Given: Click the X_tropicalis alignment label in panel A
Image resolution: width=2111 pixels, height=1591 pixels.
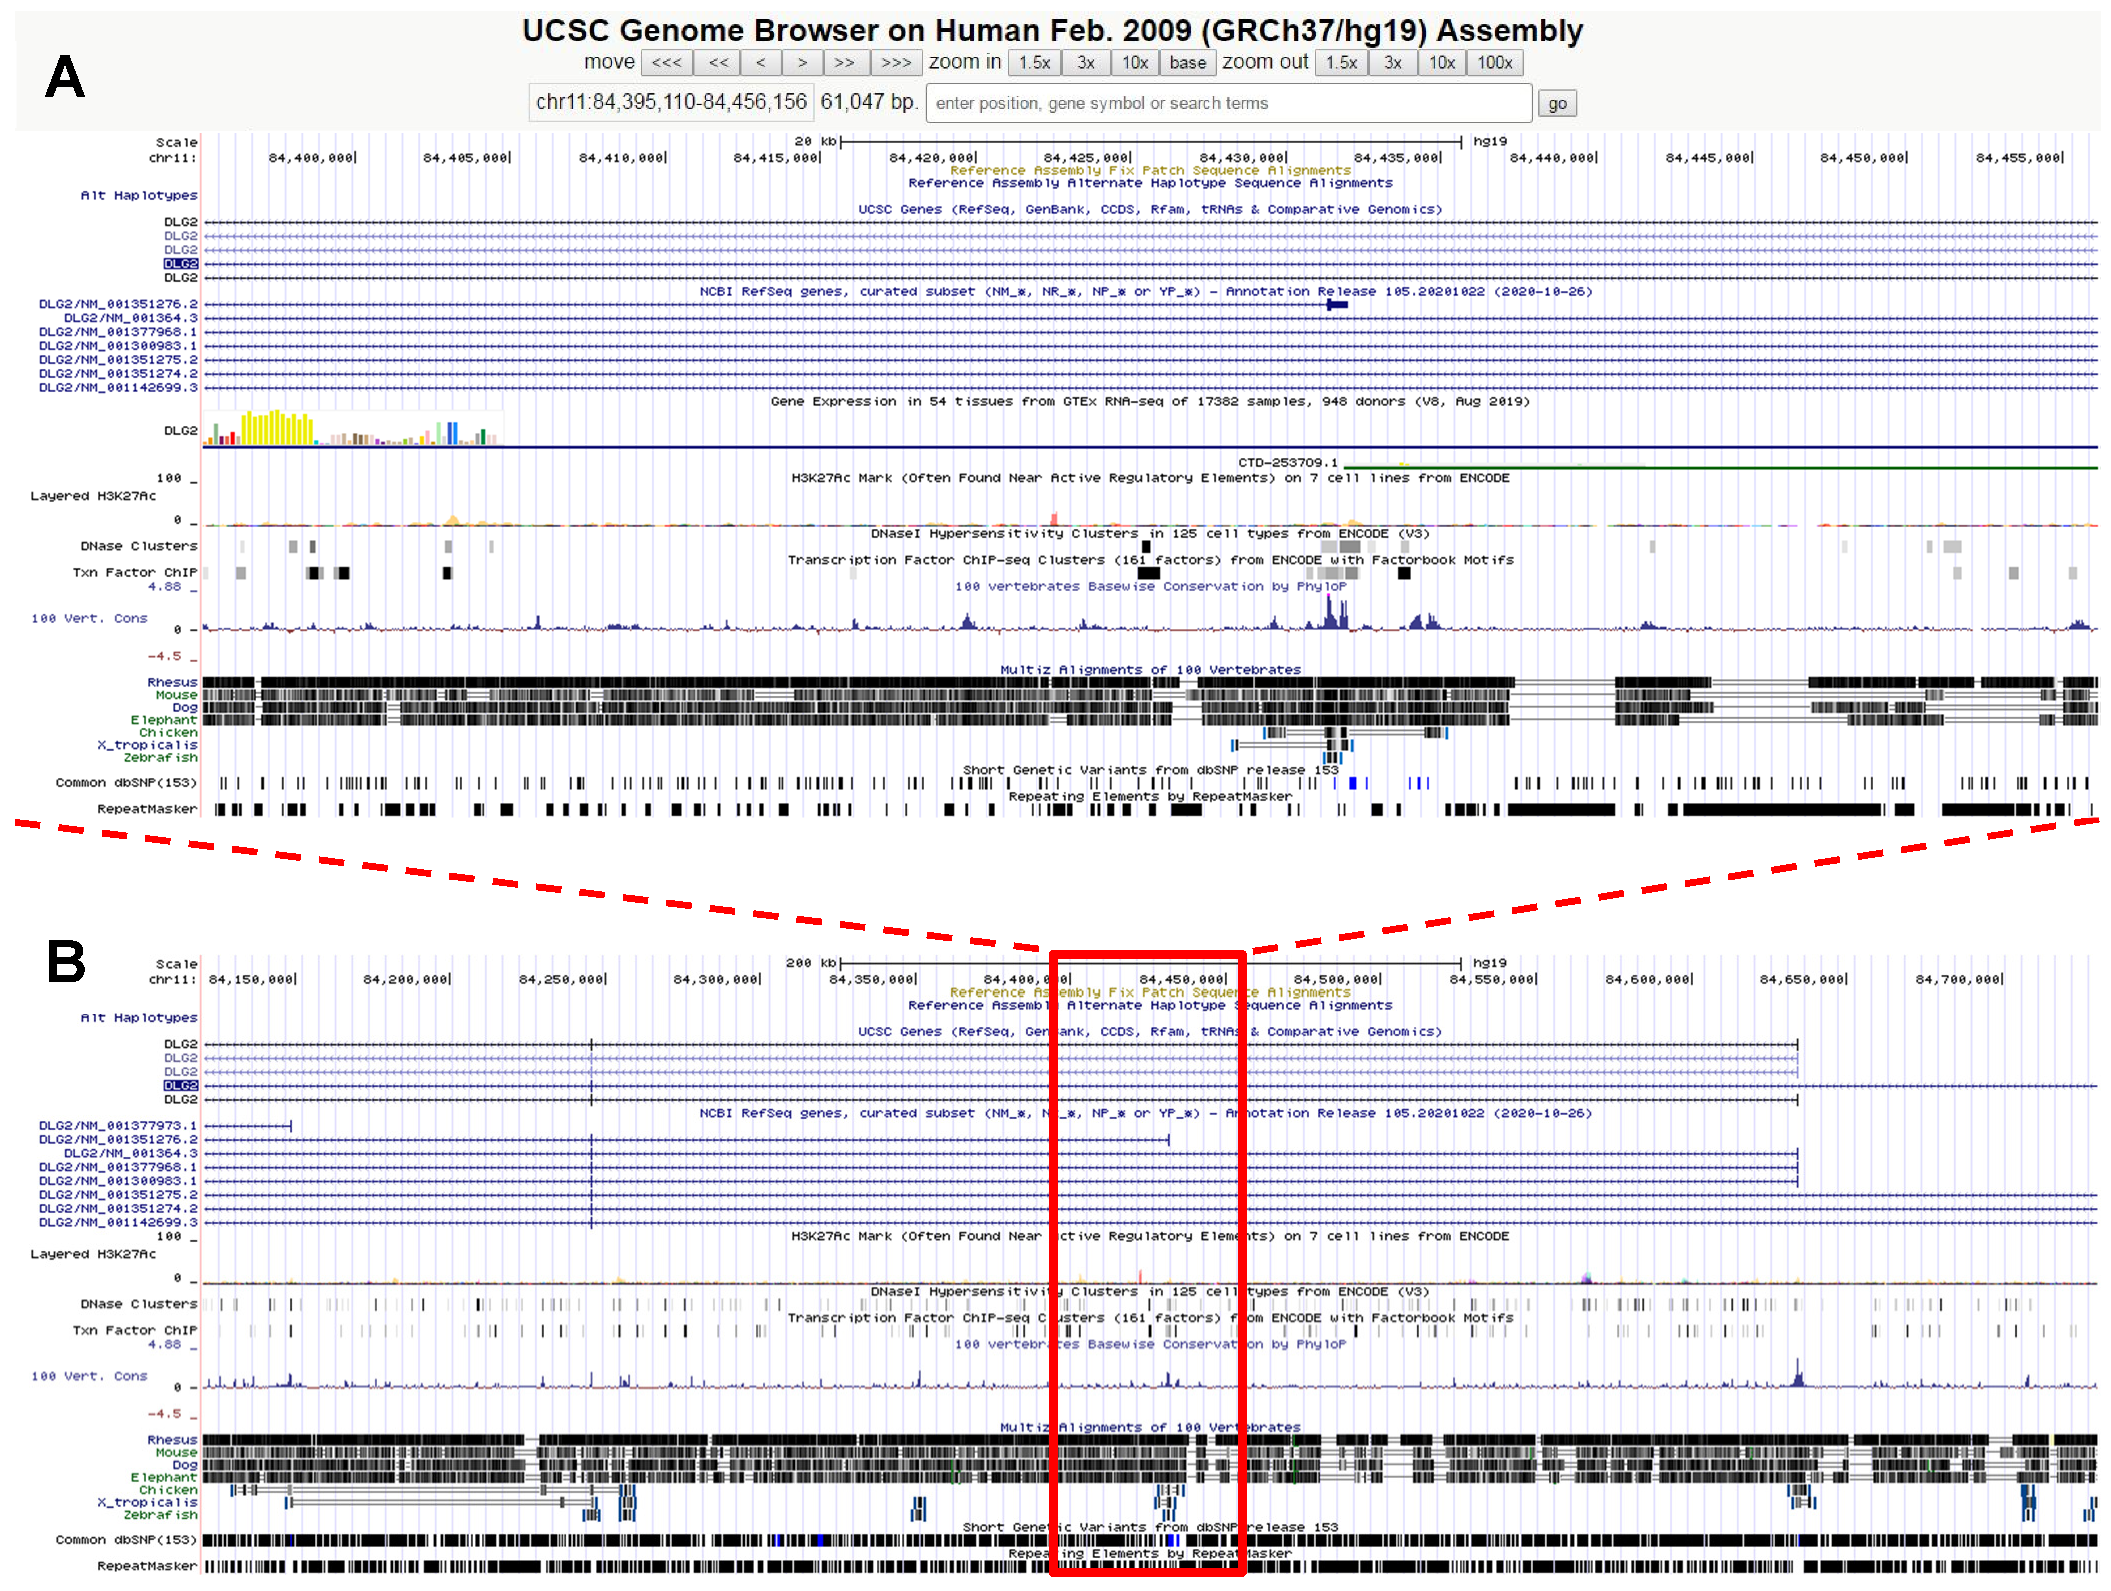Looking at the screenshot, I should point(148,745).
